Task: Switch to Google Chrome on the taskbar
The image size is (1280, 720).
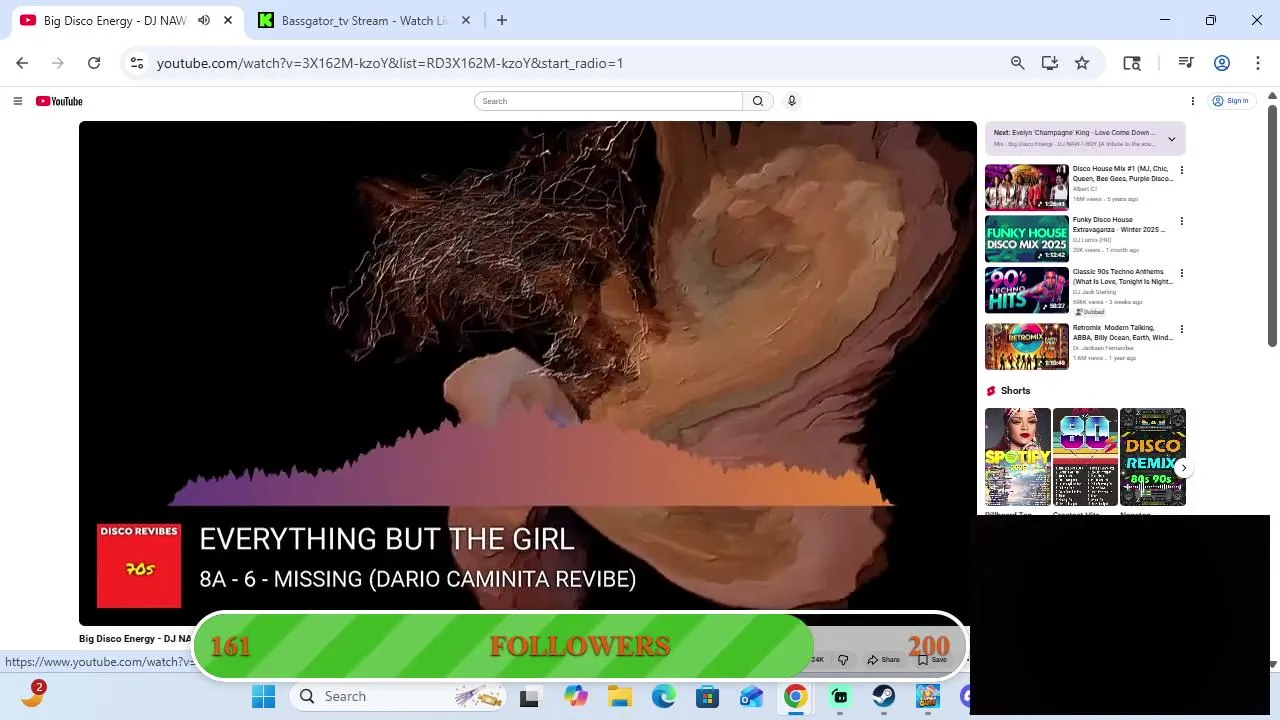Action: [x=796, y=697]
